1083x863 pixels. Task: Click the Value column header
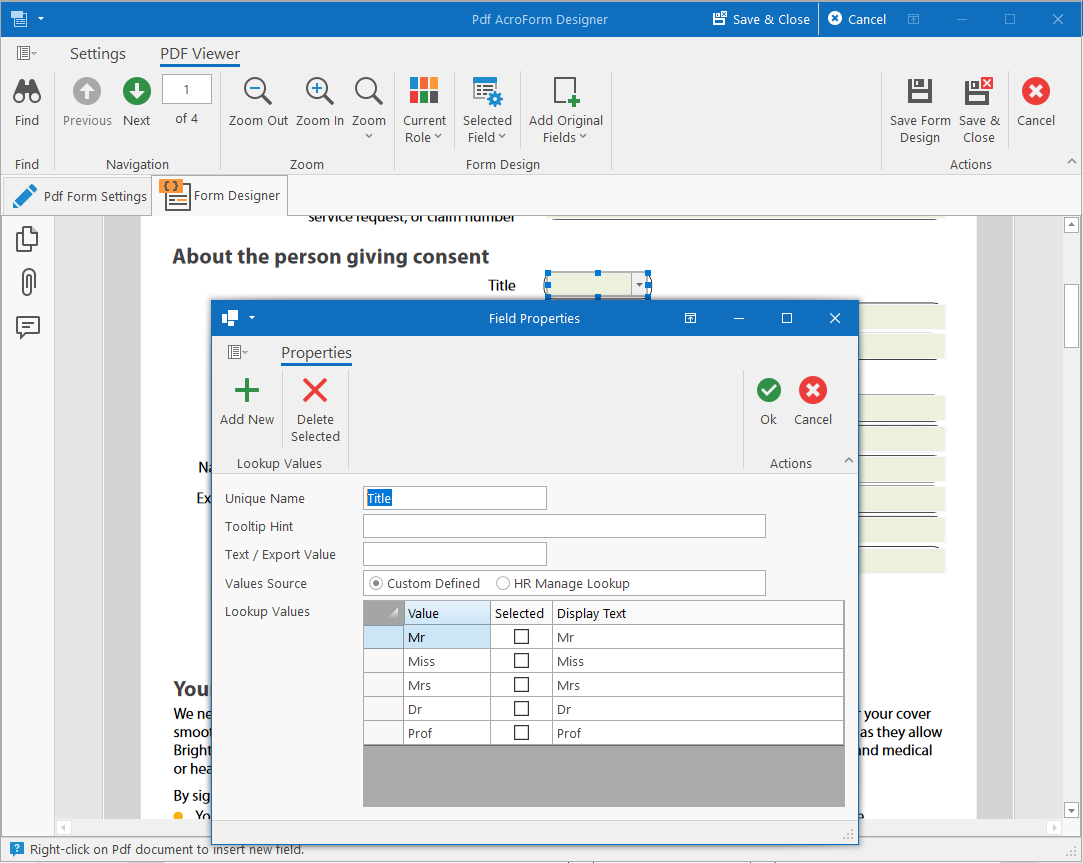447,613
